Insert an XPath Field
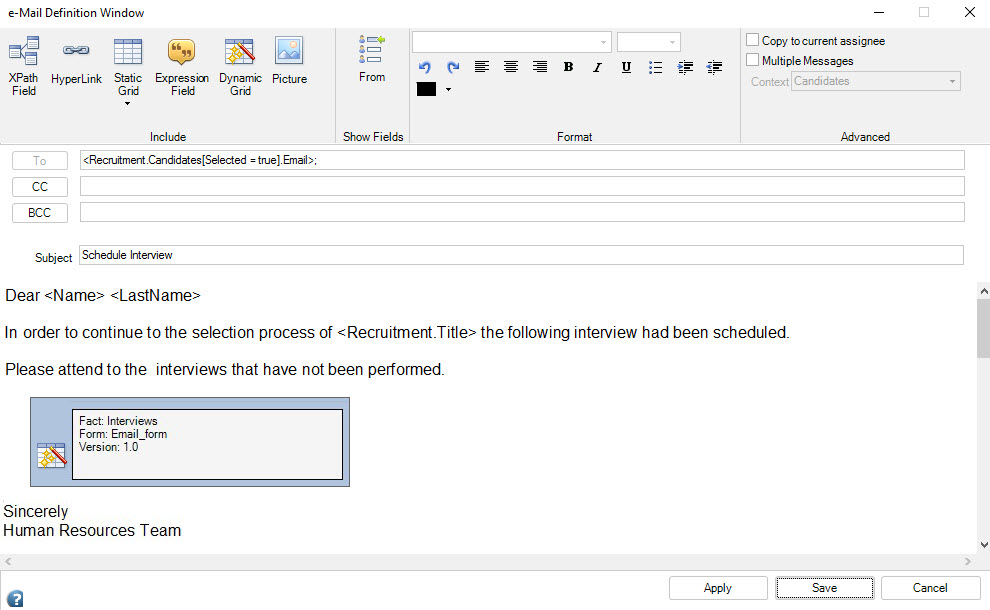The image size is (990, 610). point(23,65)
